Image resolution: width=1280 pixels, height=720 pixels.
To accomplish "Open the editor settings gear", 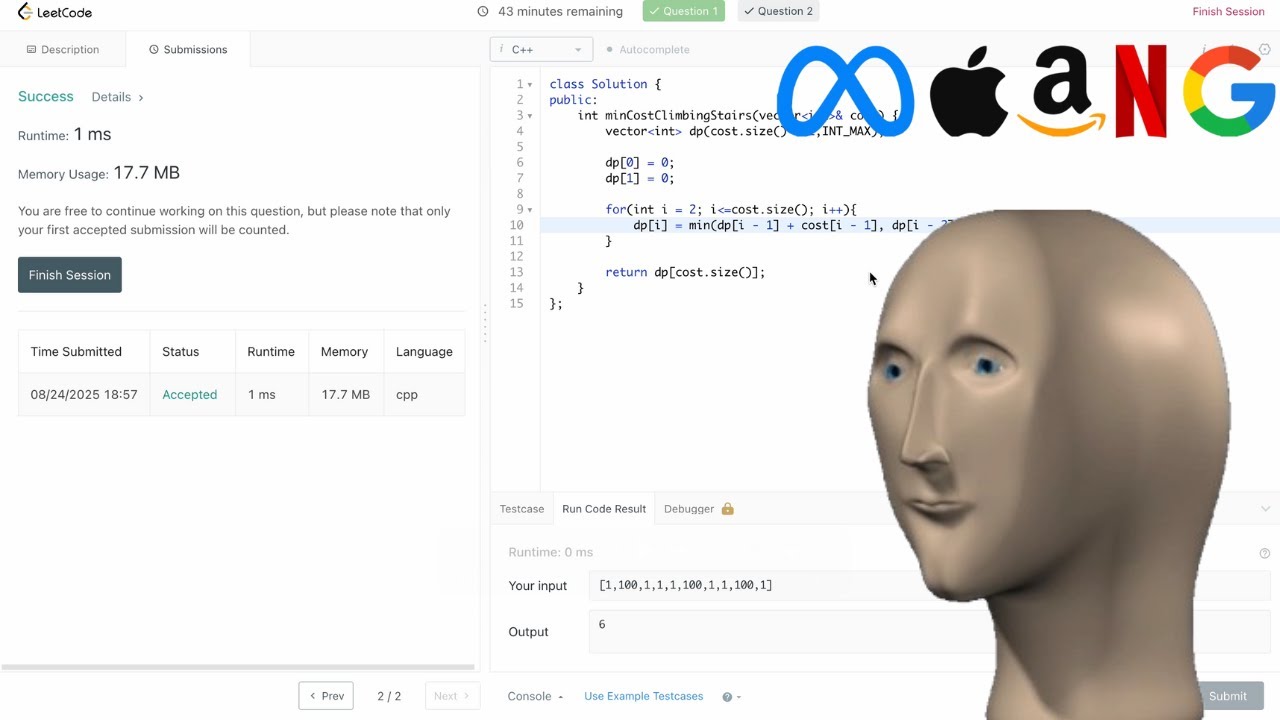I will [1264, 49].
